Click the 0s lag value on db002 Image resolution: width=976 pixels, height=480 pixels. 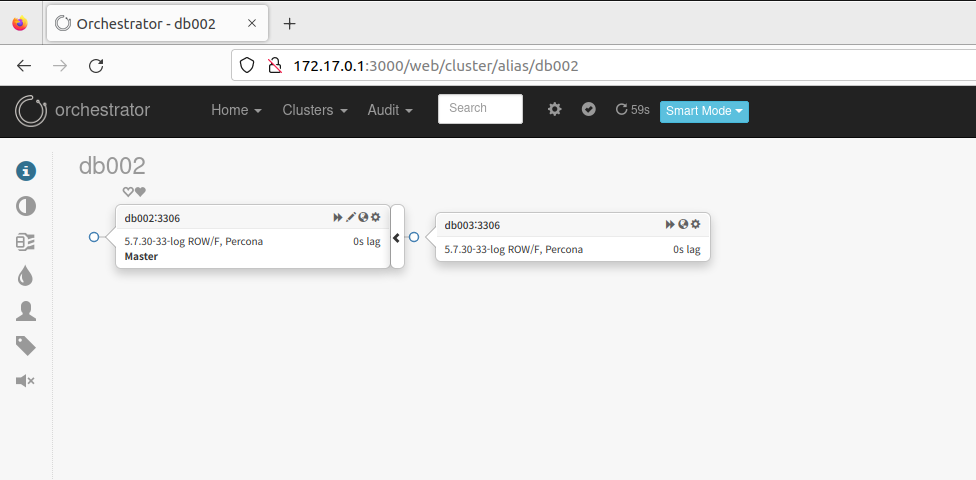367,242
